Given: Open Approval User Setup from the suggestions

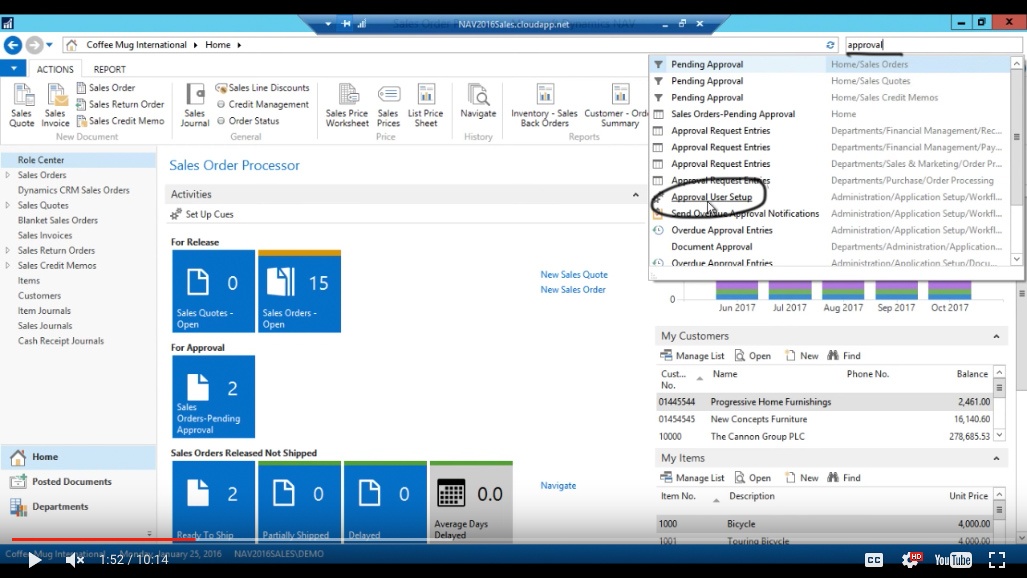Looking at the screenshot, I should coord(712,197).
